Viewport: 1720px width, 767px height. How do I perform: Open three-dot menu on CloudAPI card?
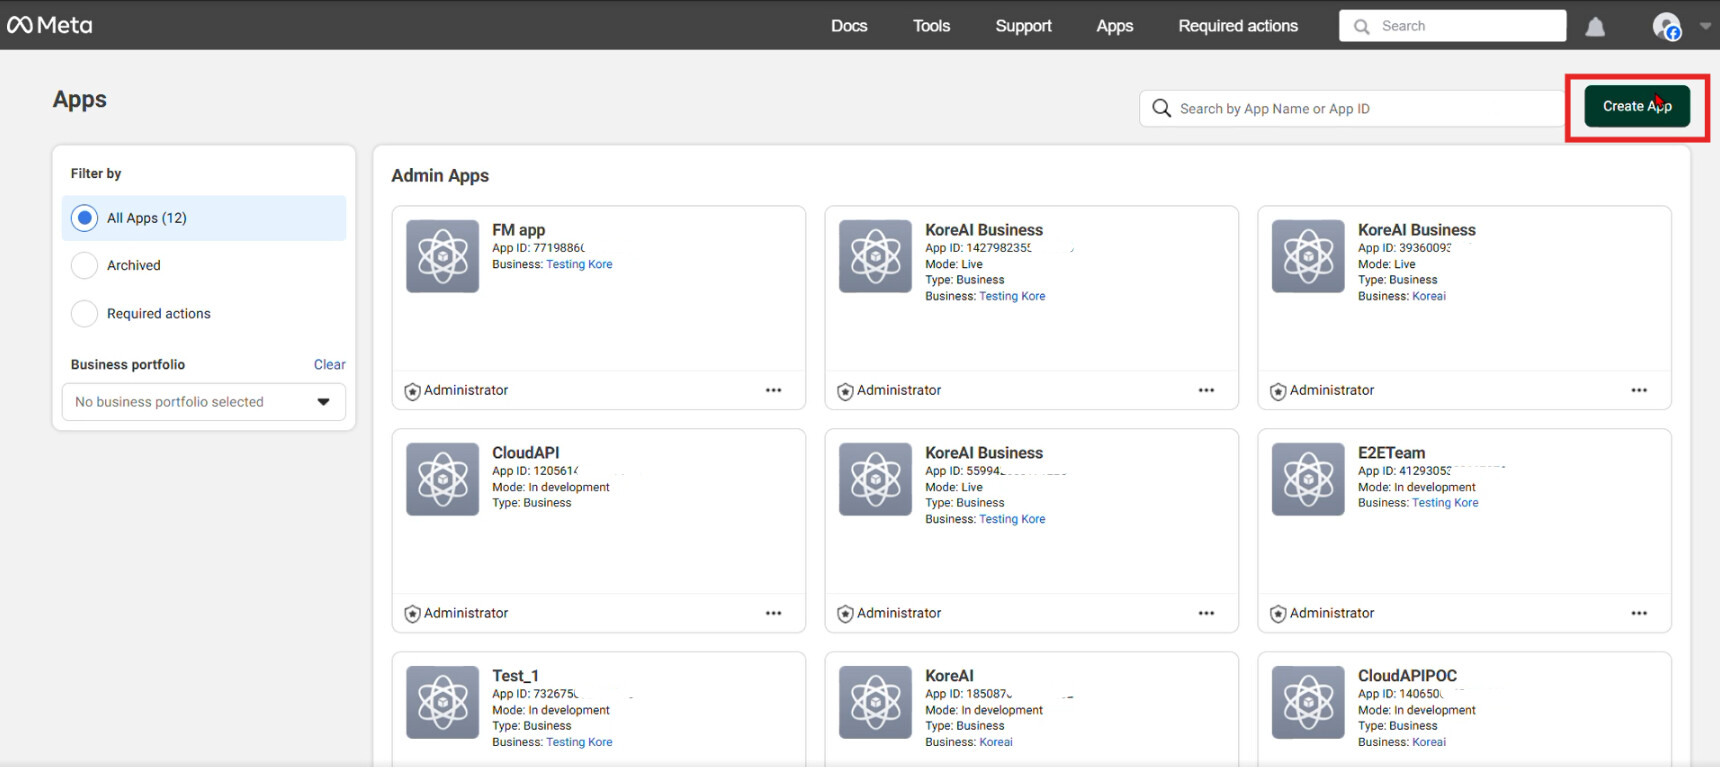[773, 613]
